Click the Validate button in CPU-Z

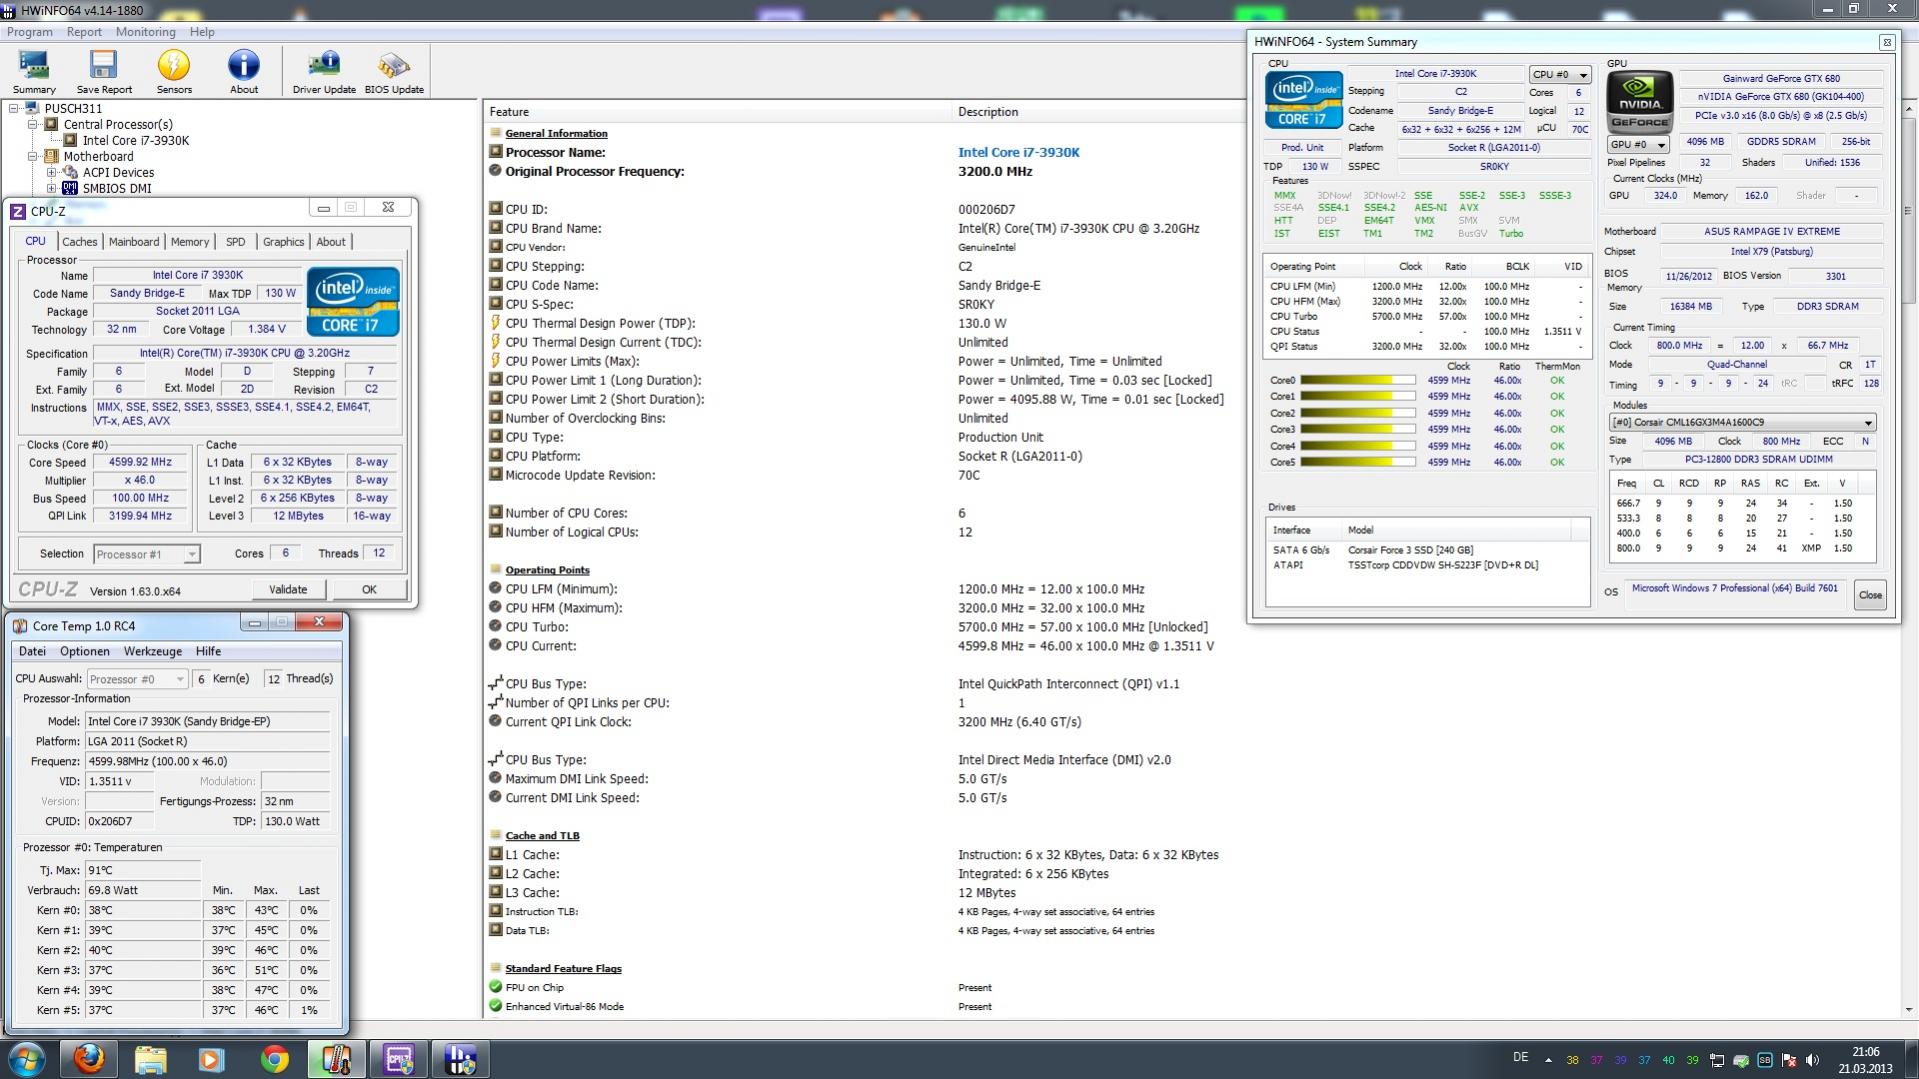[288, 590]
